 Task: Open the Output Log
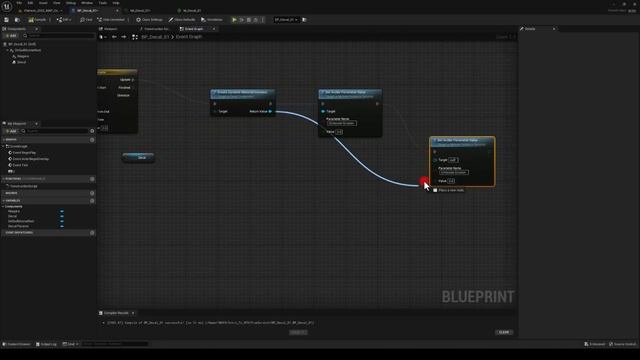click(46, 344)
